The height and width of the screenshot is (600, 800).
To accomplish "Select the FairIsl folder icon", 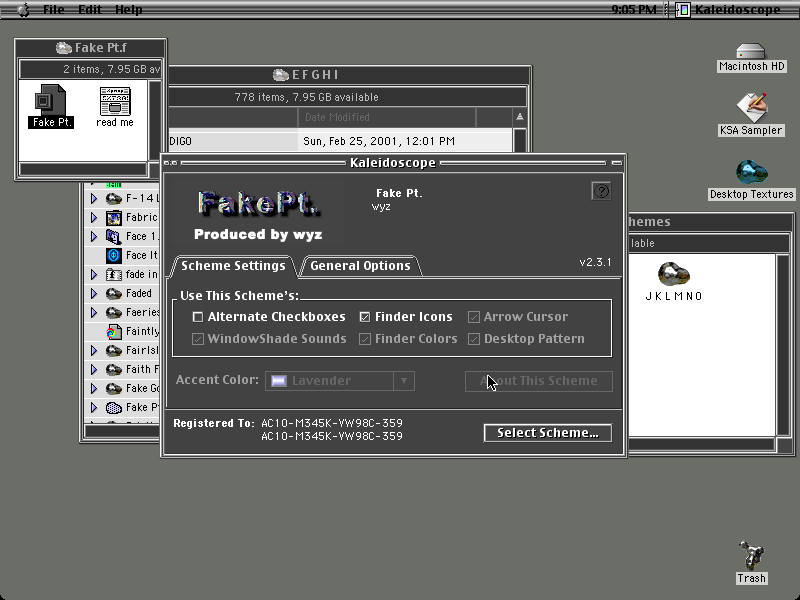I will click(113, 351).
